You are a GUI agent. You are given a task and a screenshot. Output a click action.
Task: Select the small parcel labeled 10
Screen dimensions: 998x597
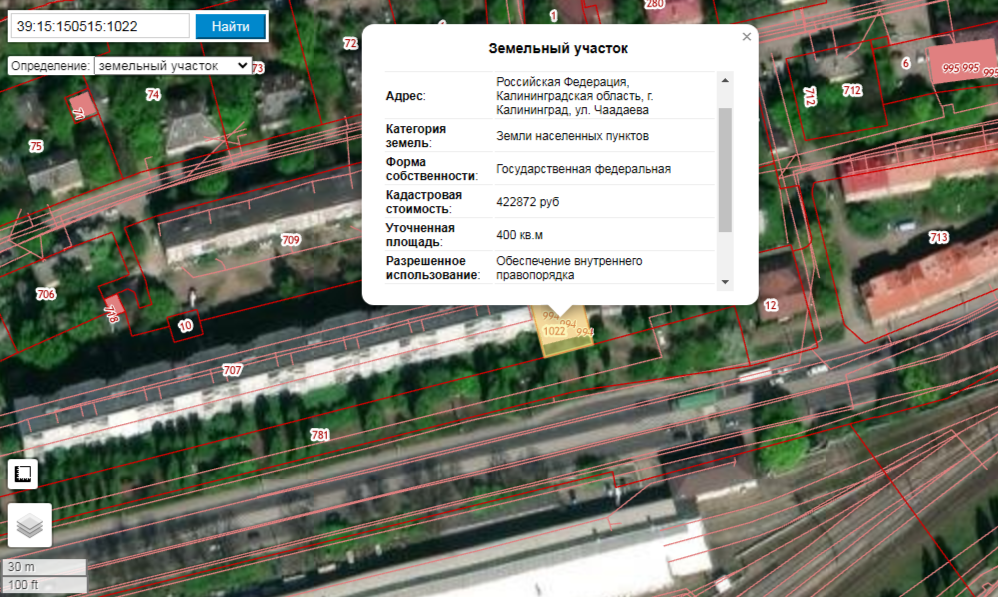pos(185,325)
